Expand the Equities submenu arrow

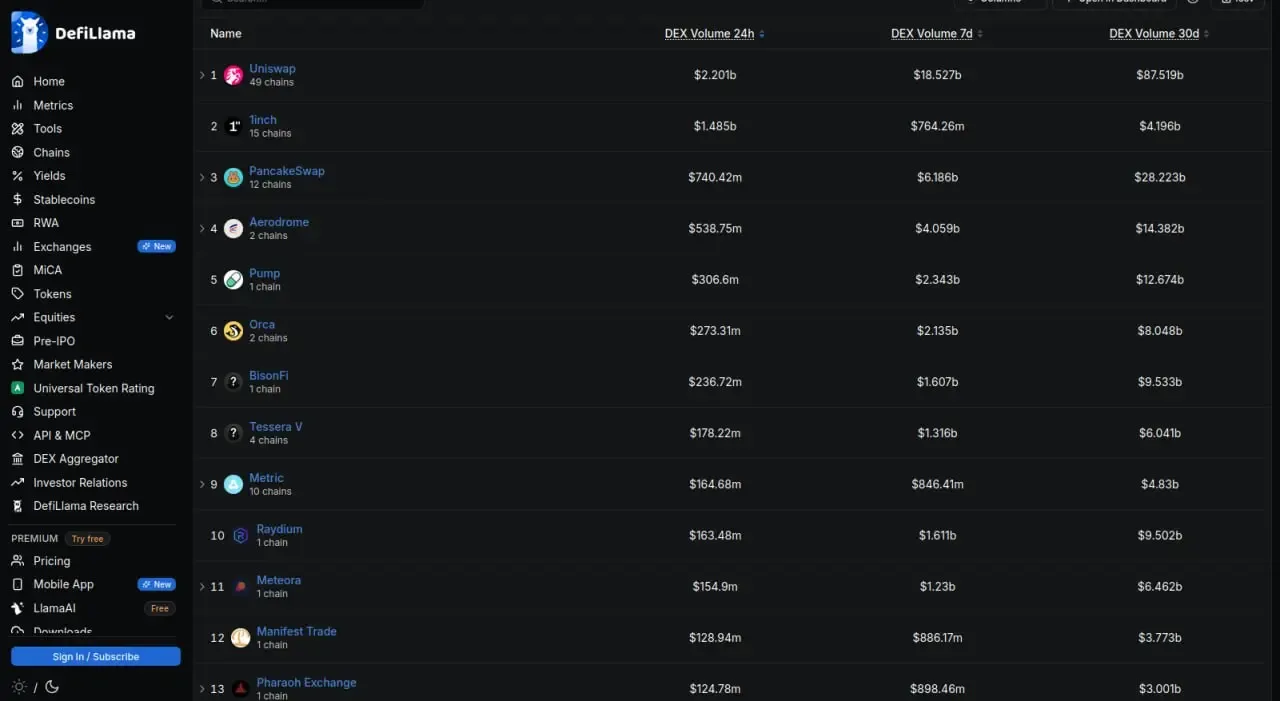[169, 318]
